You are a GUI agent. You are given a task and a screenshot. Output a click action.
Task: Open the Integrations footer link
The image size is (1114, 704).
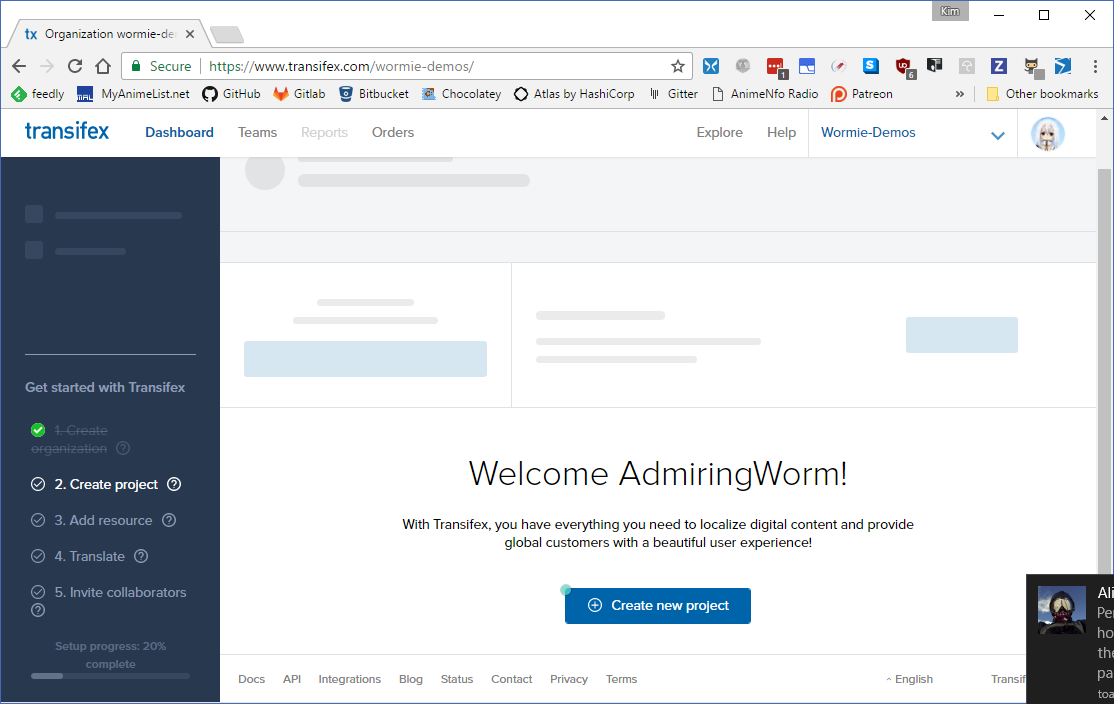[x=350, y=679]
